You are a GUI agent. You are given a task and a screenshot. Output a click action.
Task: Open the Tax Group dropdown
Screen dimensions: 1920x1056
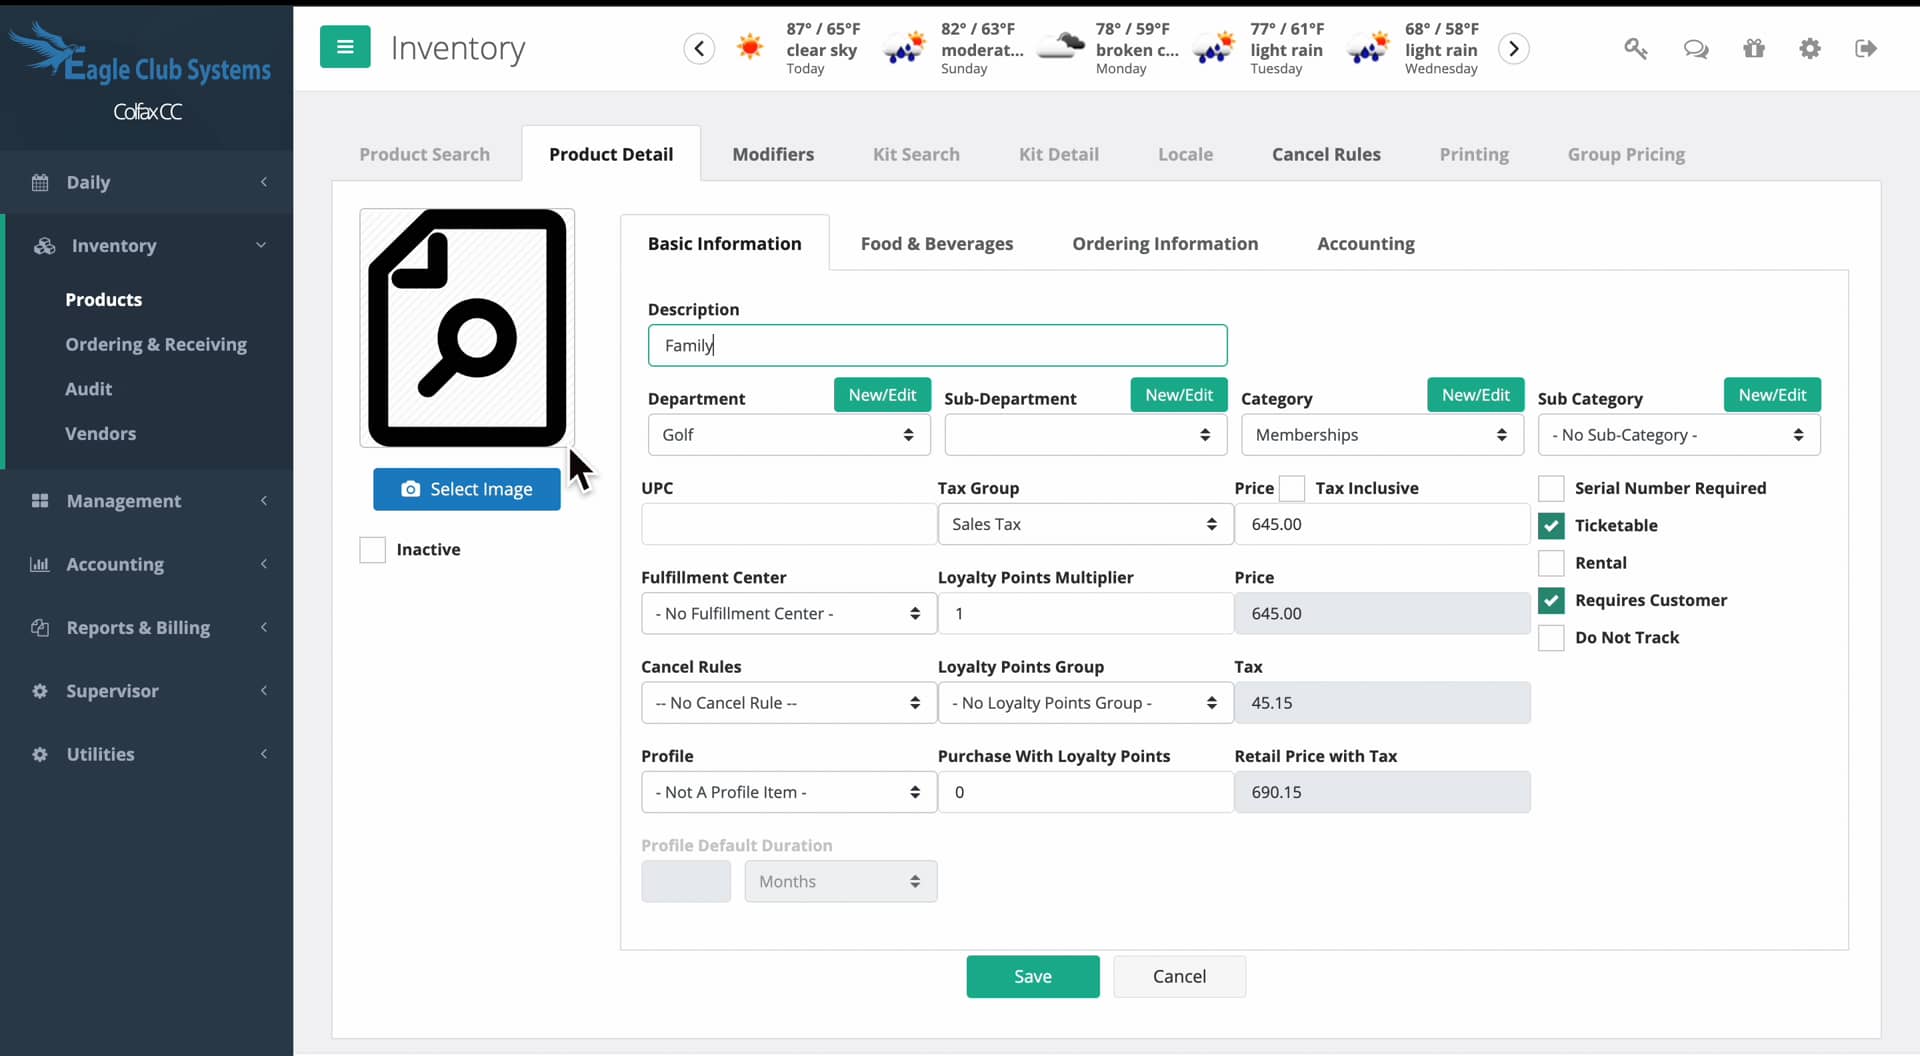pos(1084,523)
